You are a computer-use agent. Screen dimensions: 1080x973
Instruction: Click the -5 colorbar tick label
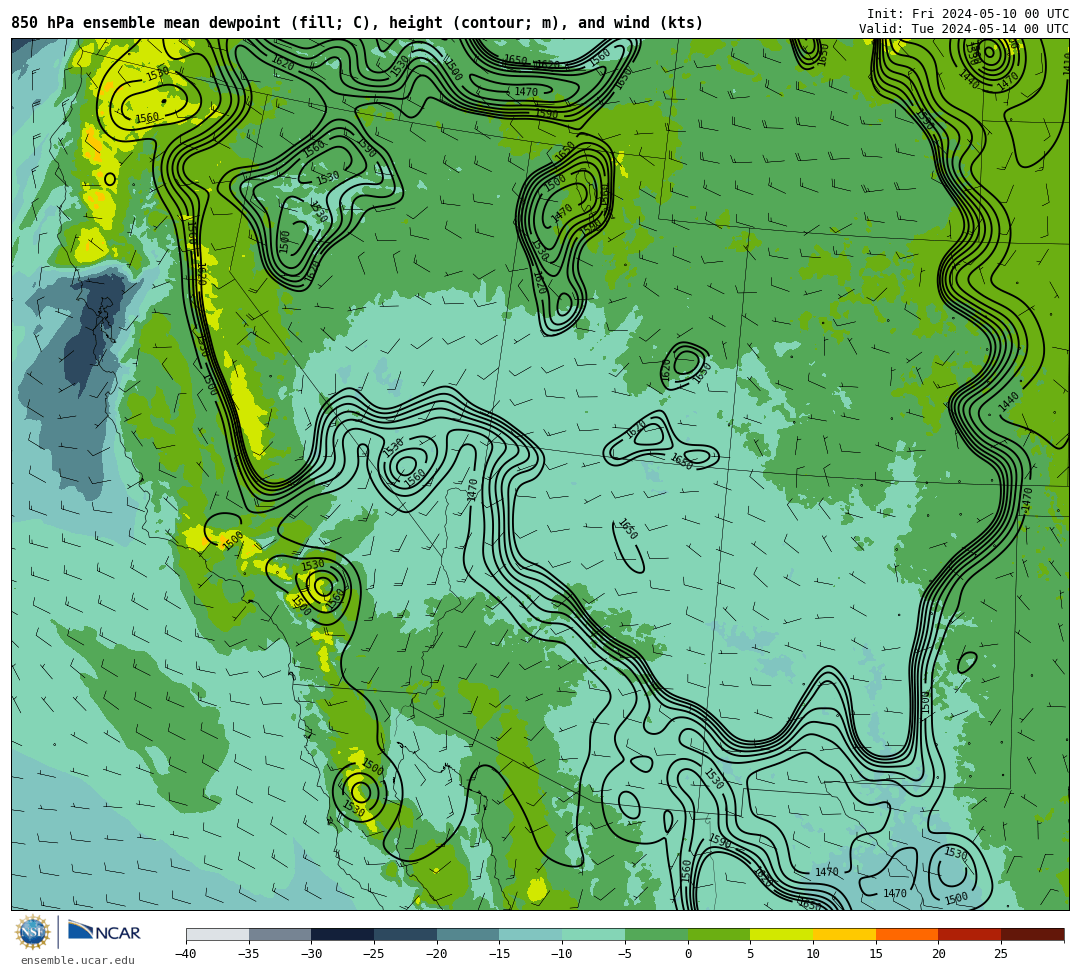624,954
